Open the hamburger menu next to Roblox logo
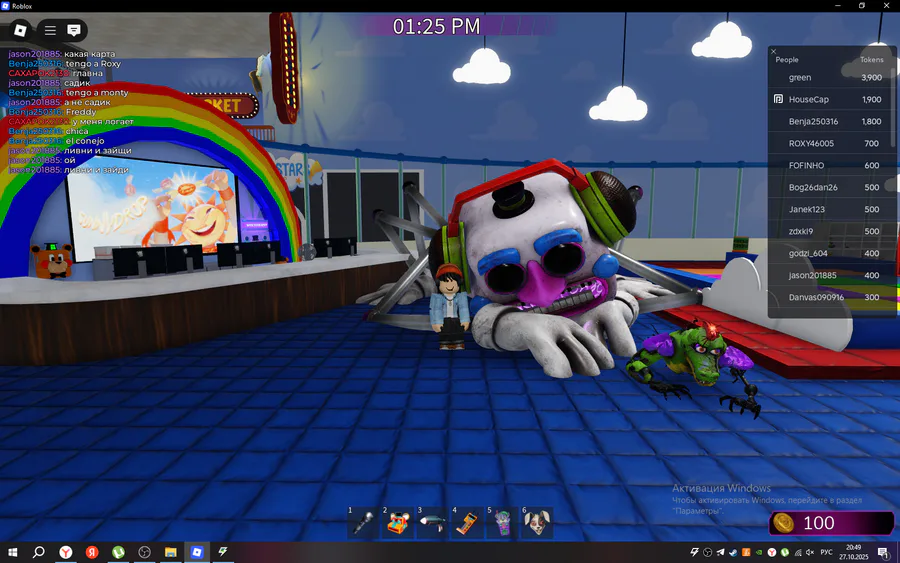The width and height of the screenshot is (900, 563). coord(51,30)
